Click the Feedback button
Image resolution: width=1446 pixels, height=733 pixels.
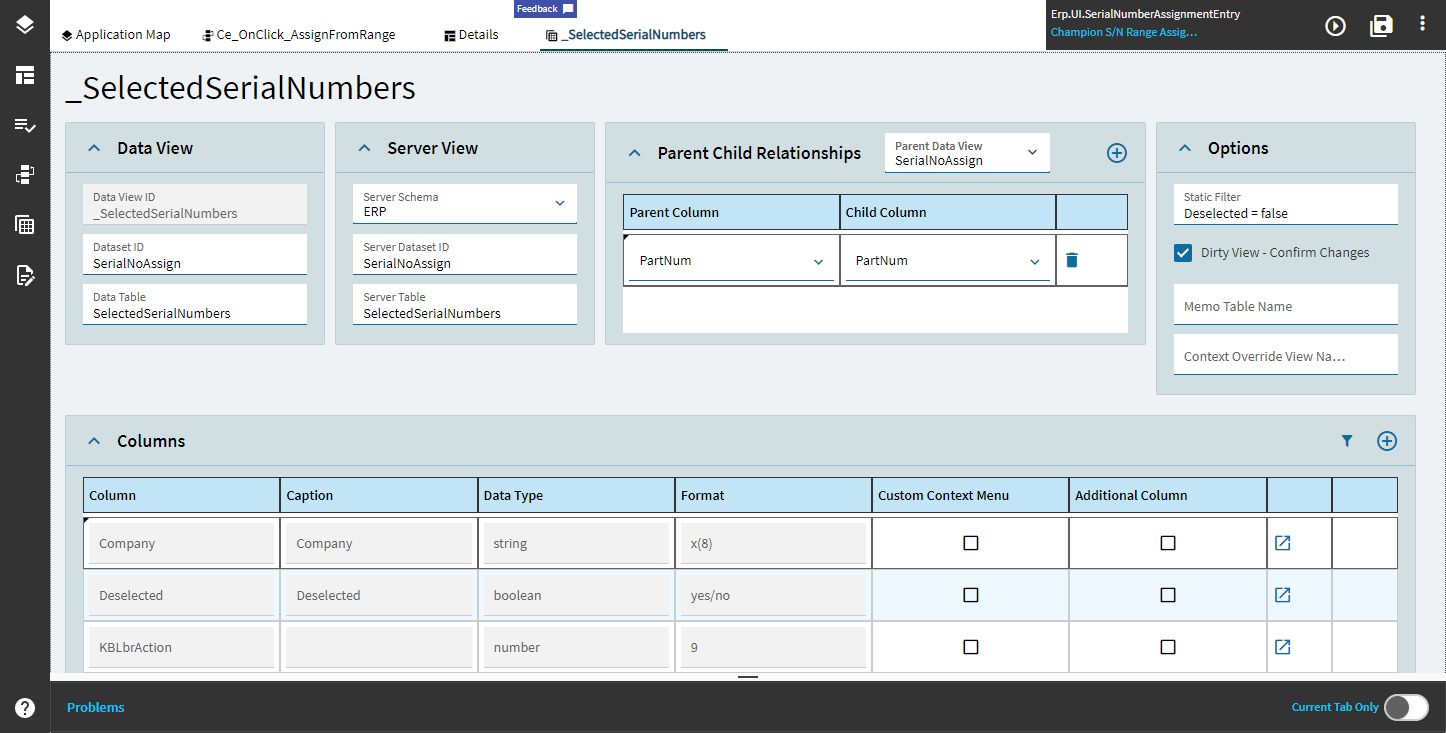(x=545, y=9)
